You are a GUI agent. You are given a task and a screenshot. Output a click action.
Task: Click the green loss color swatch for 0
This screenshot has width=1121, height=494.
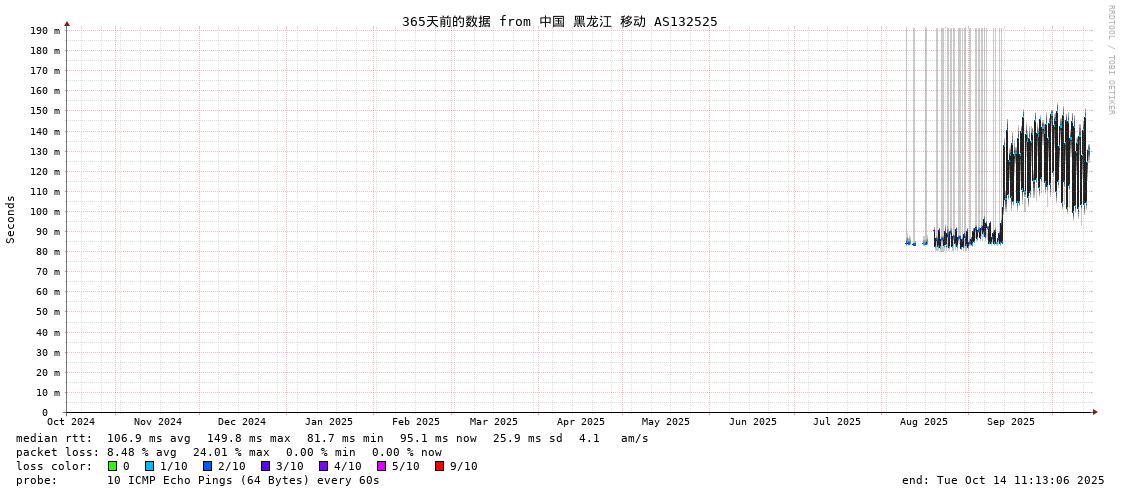tap(112, 466)
